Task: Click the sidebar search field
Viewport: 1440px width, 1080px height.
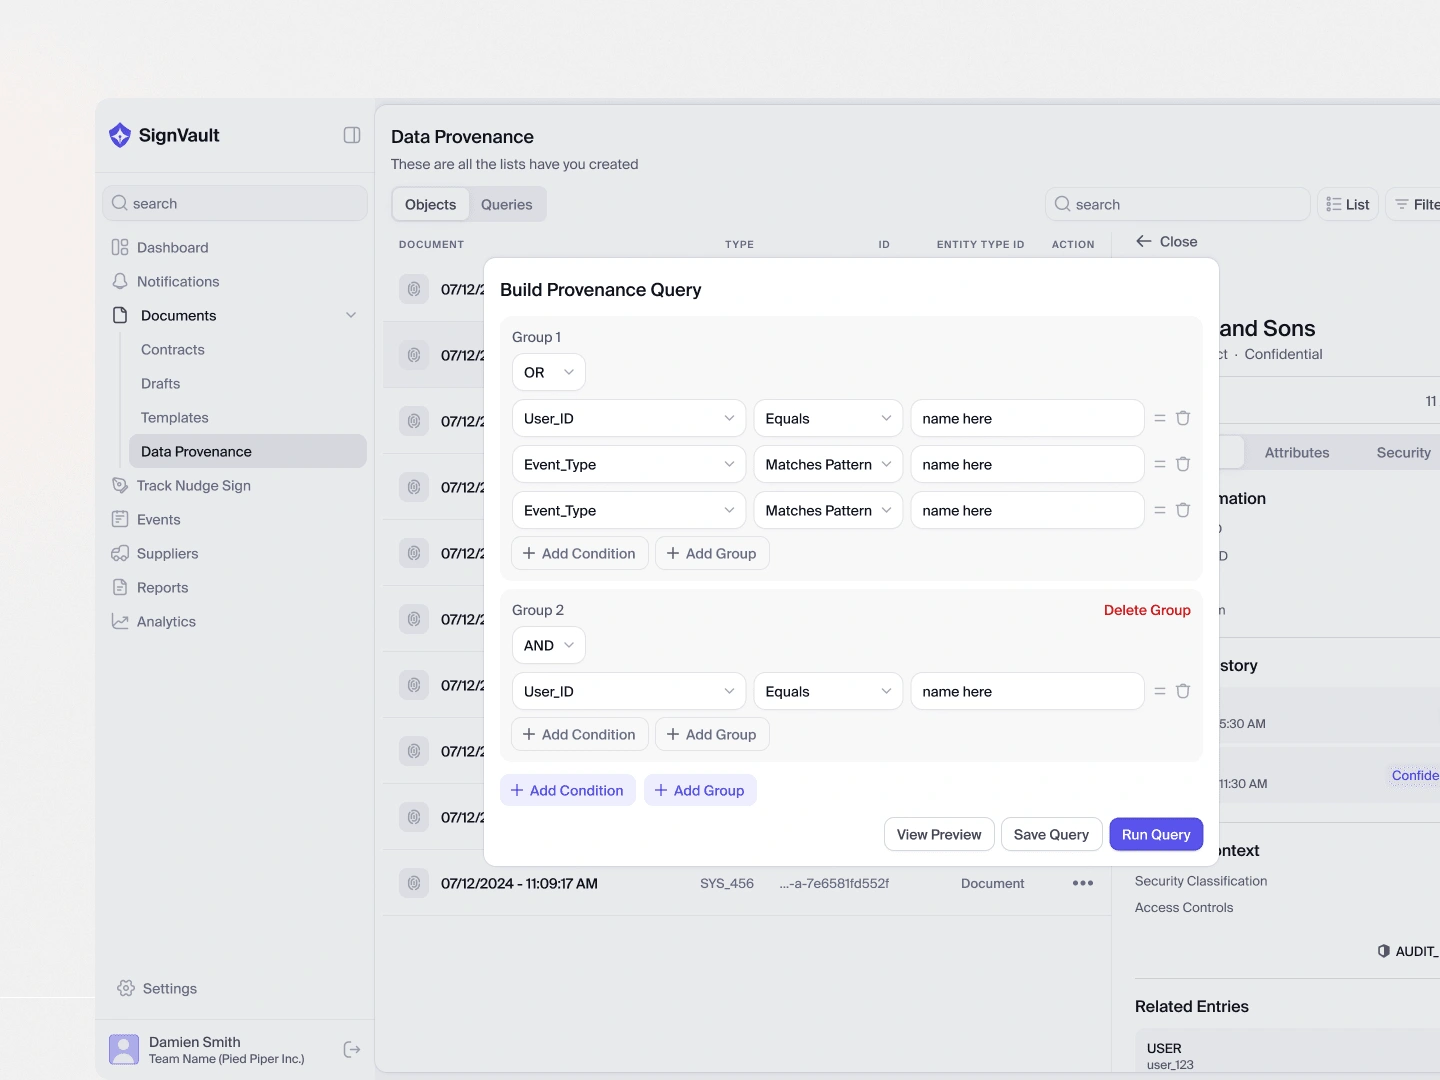Action: tap(235, 203)
